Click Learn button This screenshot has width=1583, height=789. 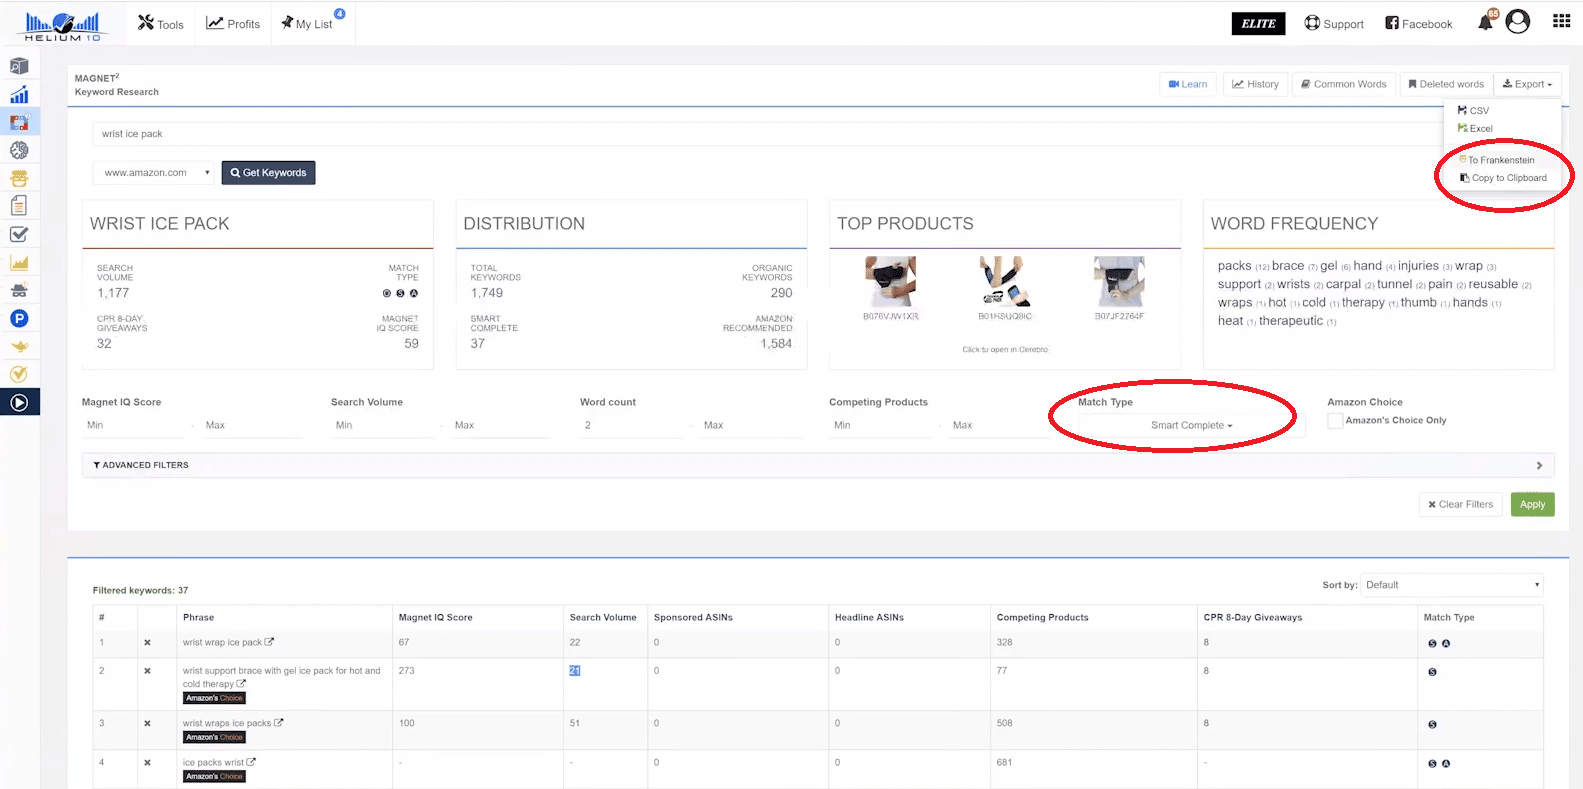coord(1188,84)
